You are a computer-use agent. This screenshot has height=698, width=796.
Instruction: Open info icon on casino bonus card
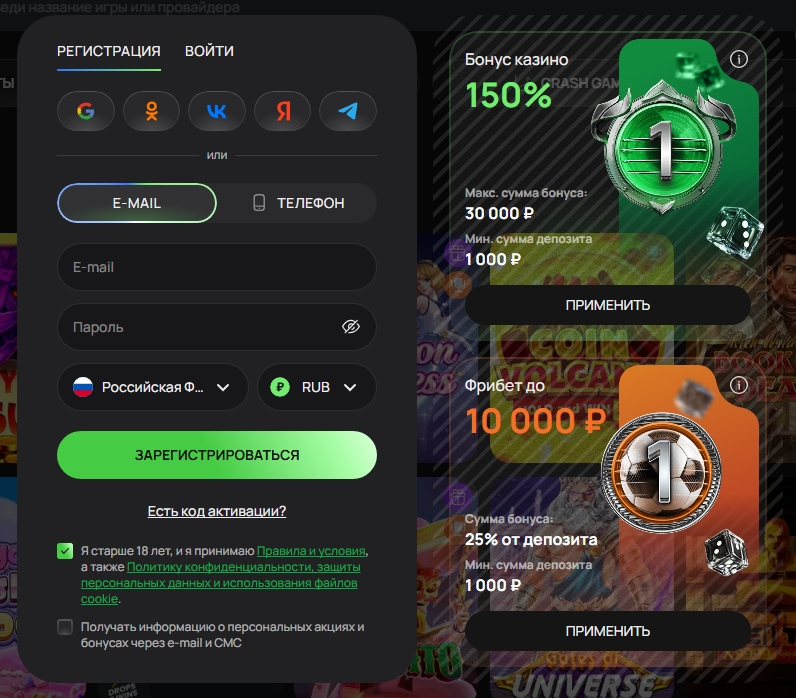coord(739,59)
